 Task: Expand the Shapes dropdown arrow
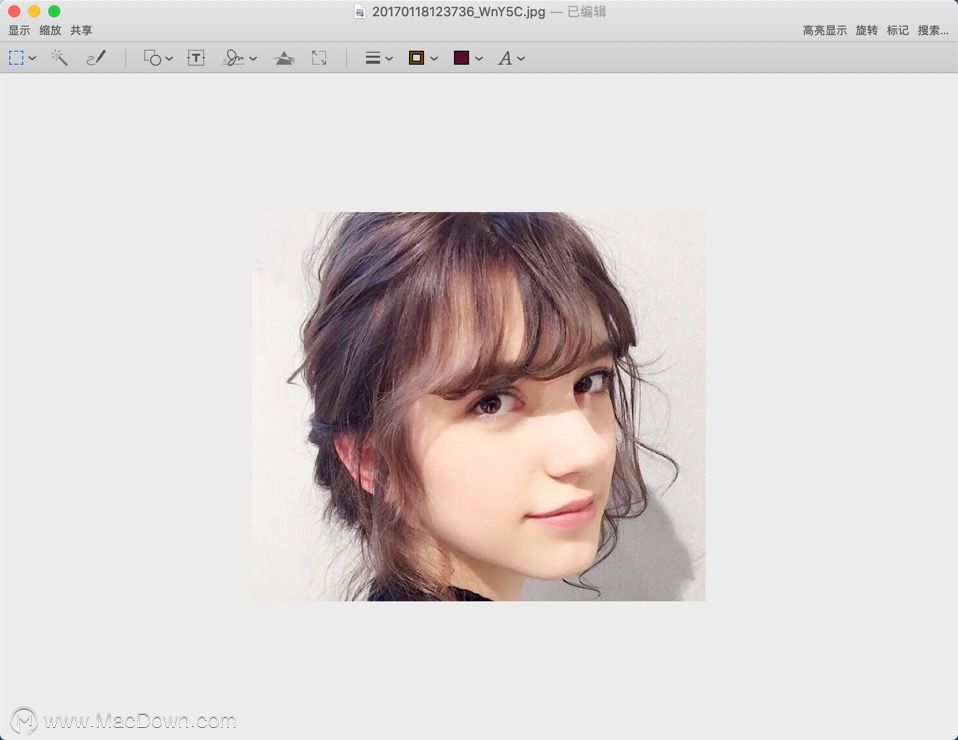[x=169, y=59]
